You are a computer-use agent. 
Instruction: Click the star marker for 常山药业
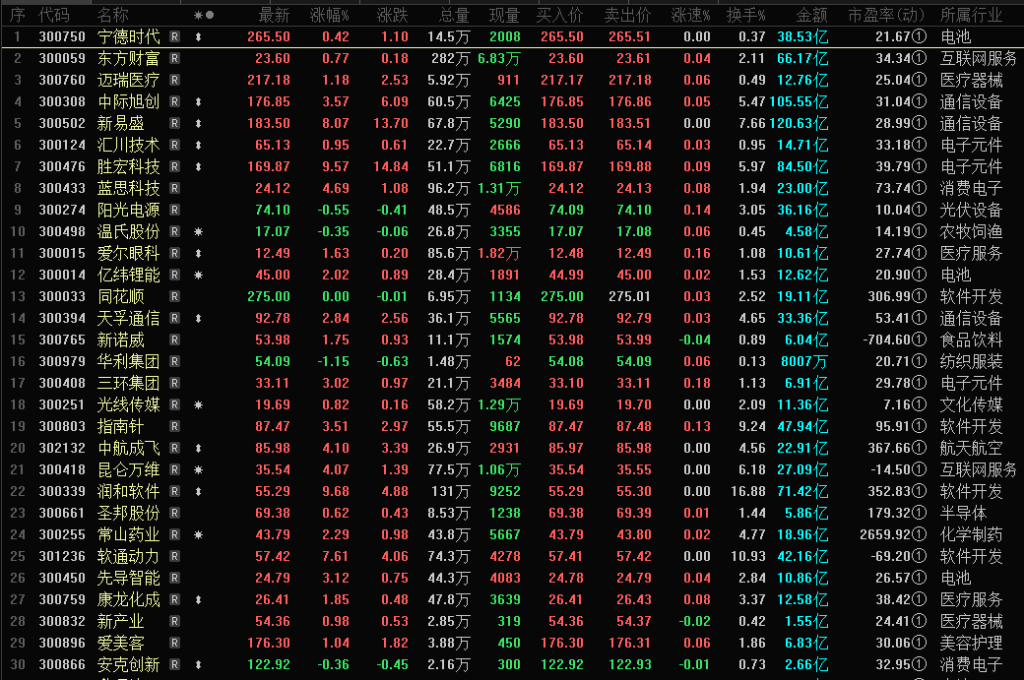[199, 535]
